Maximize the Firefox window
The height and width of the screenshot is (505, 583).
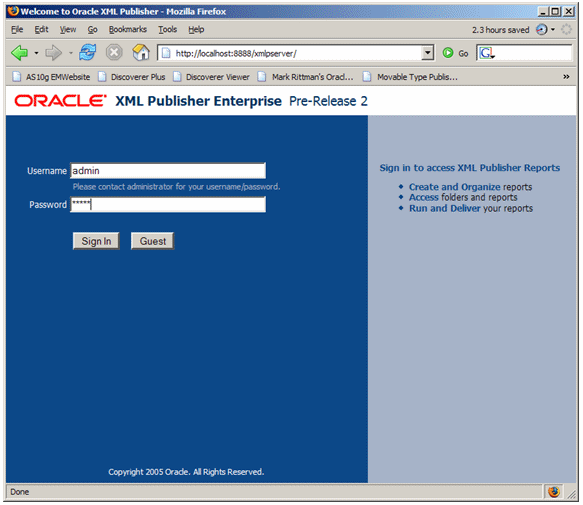pos(555,12)
